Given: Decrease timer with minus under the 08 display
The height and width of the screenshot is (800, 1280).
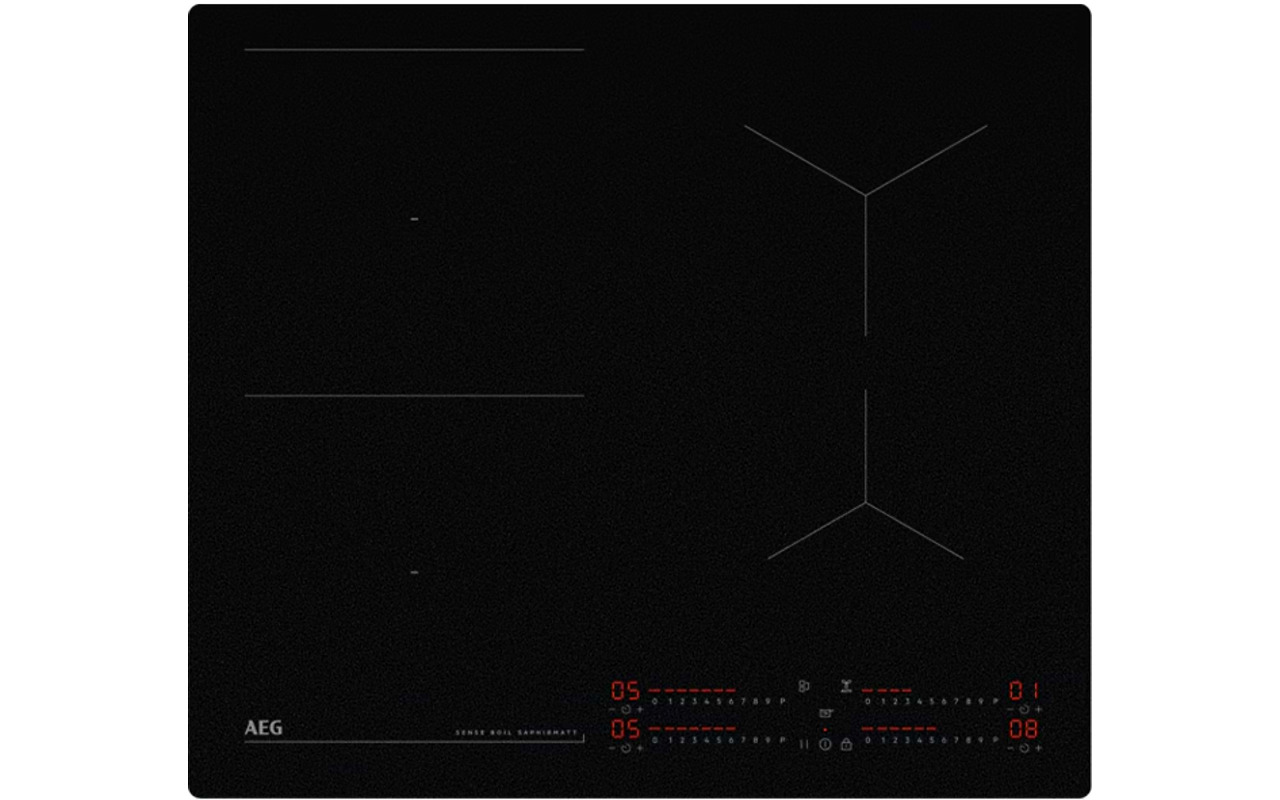Looking at the screenshot, I should (x=1010, y=748).
